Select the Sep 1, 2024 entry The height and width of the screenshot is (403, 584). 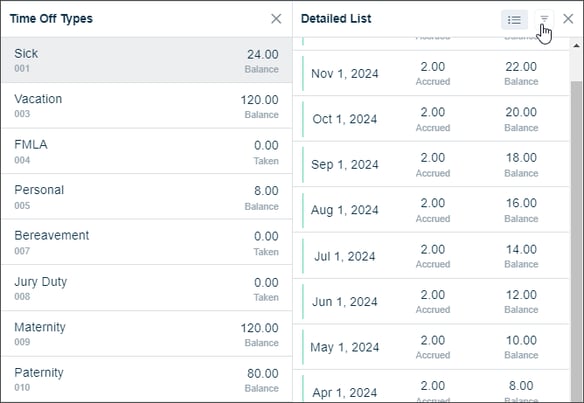coord(431,164)
